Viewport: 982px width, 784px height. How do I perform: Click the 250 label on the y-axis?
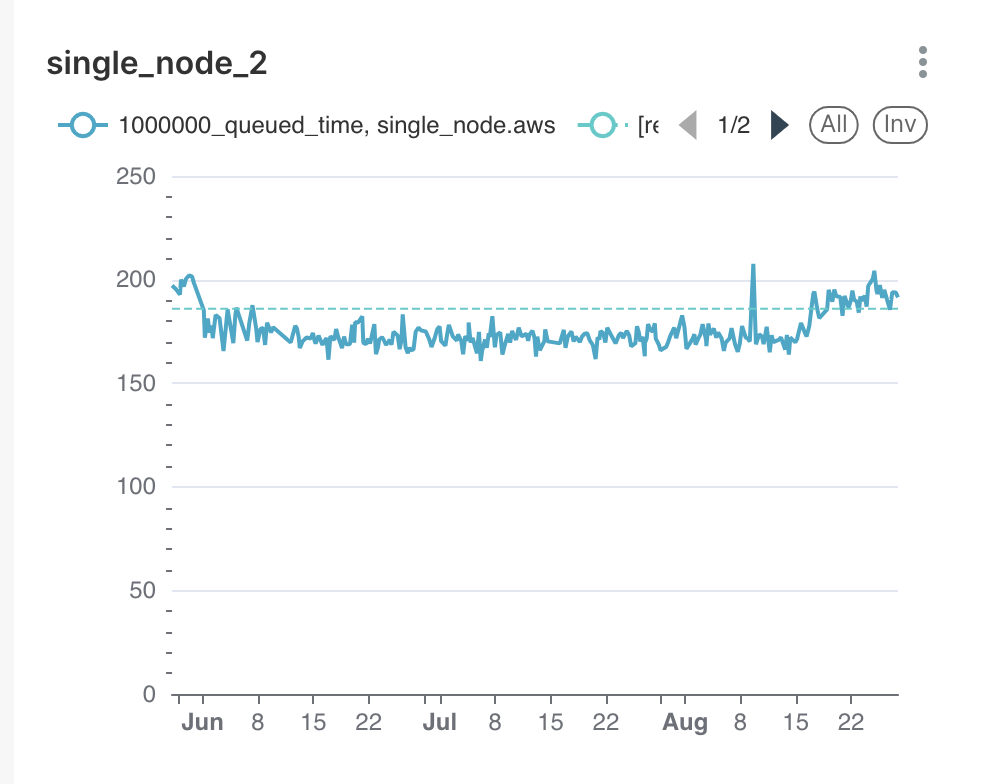tap(137, 176)
